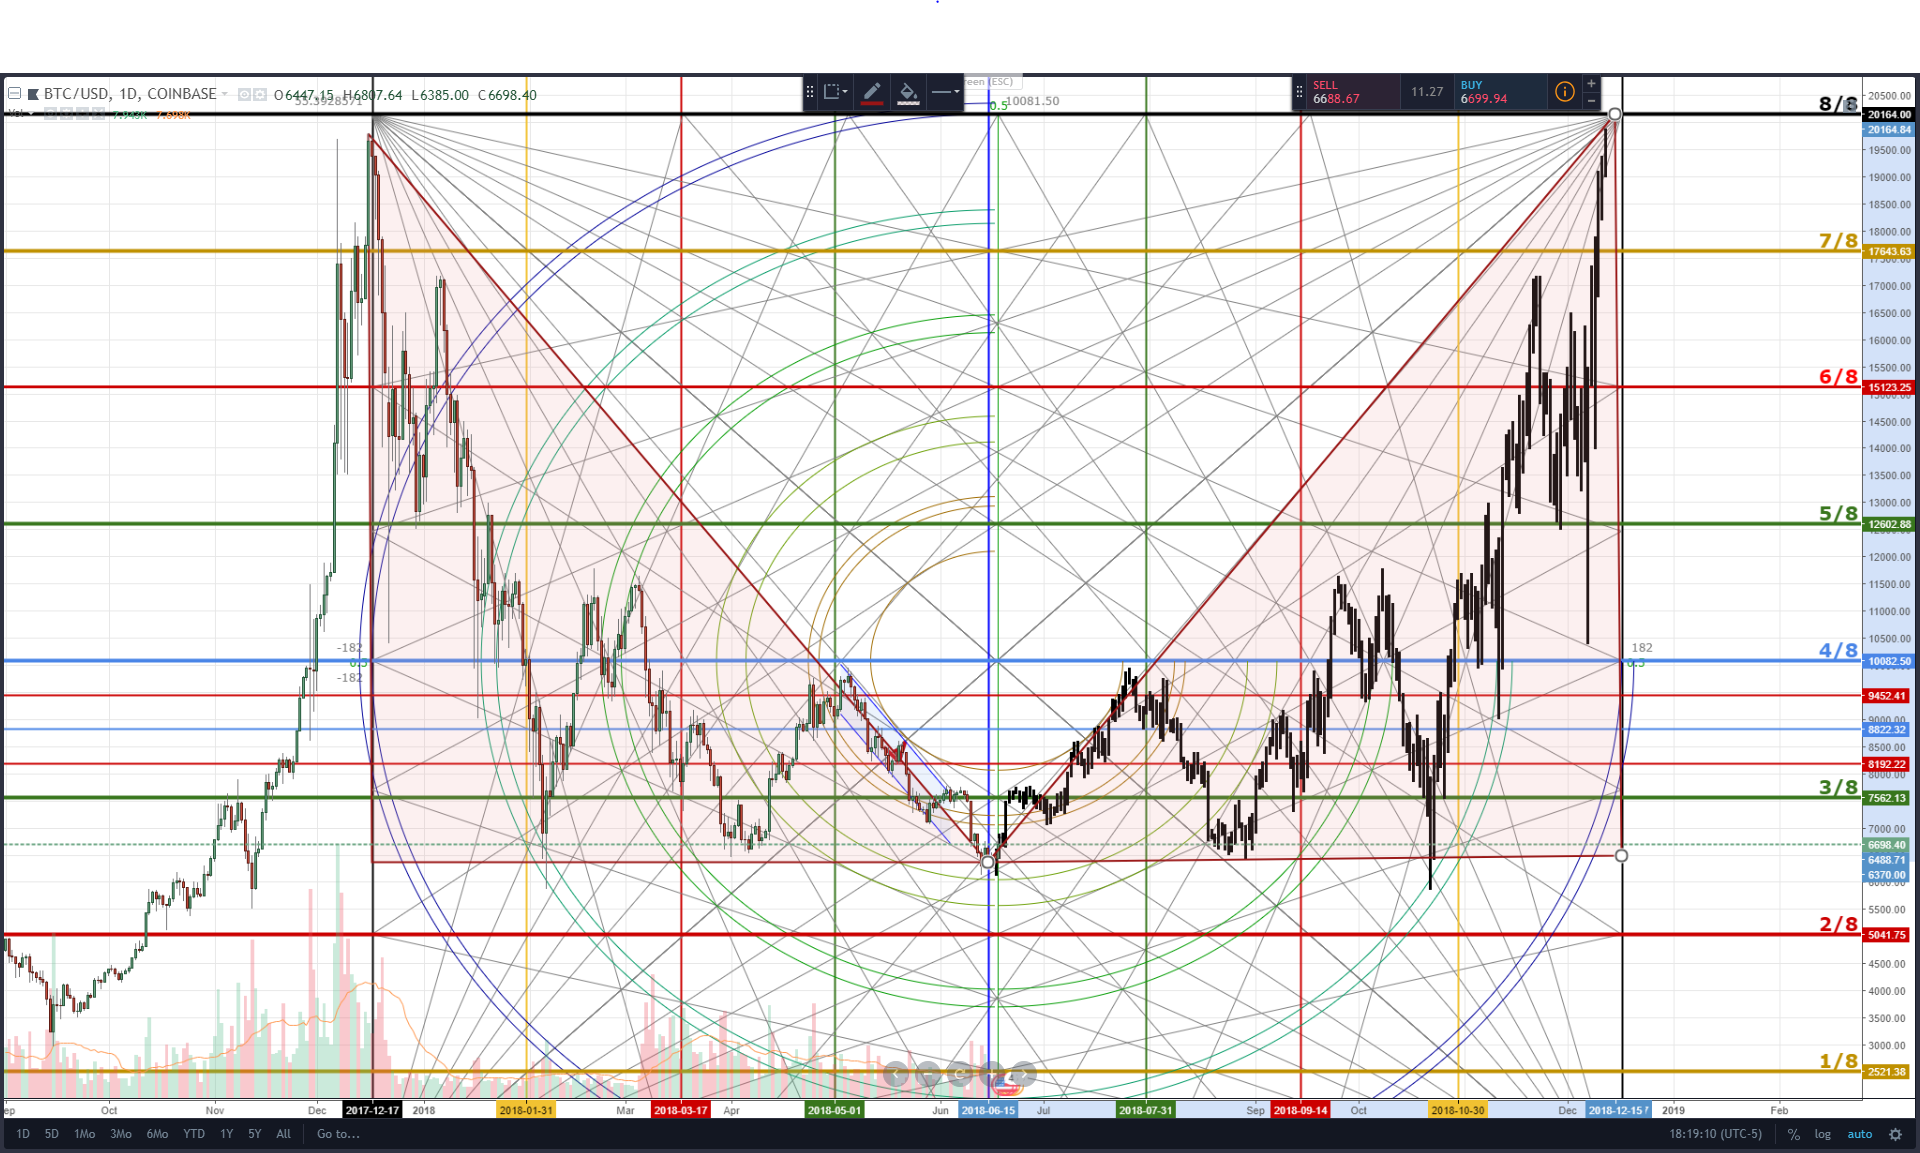This screenshot has height=1153, width=1920.
Task: Click the 2017-12-17 date marker
Action: pyautogui.click(x=372, y=1110)
